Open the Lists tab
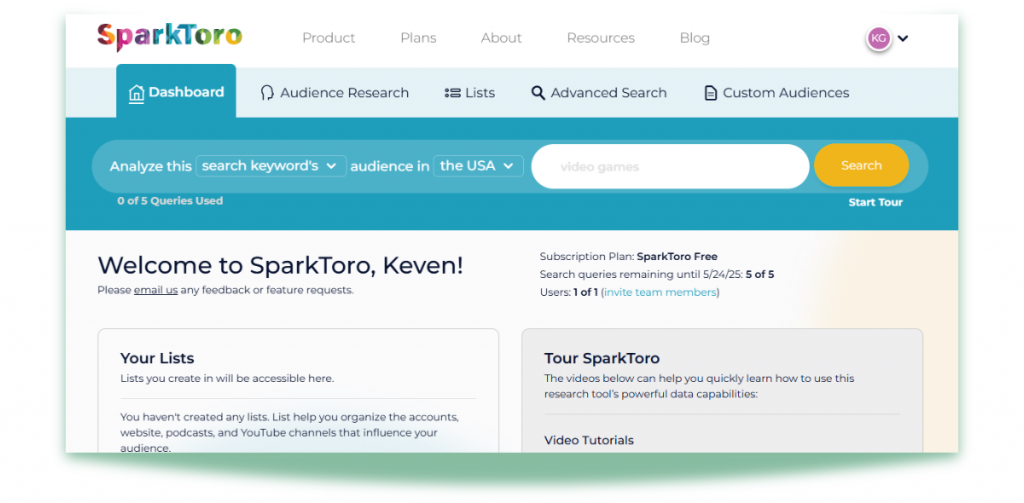Viewport: 1024px width, 503px height. pos(470,93)
